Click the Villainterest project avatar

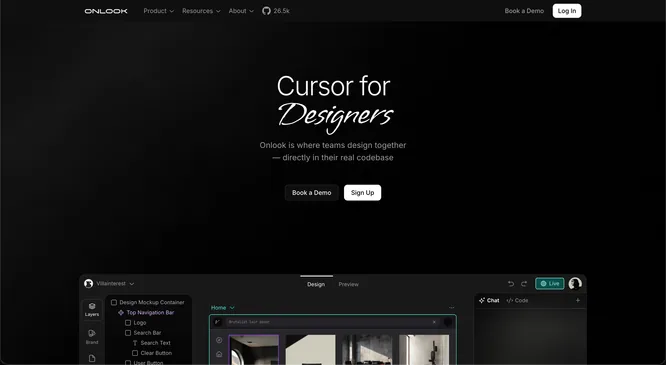point(88,283)
